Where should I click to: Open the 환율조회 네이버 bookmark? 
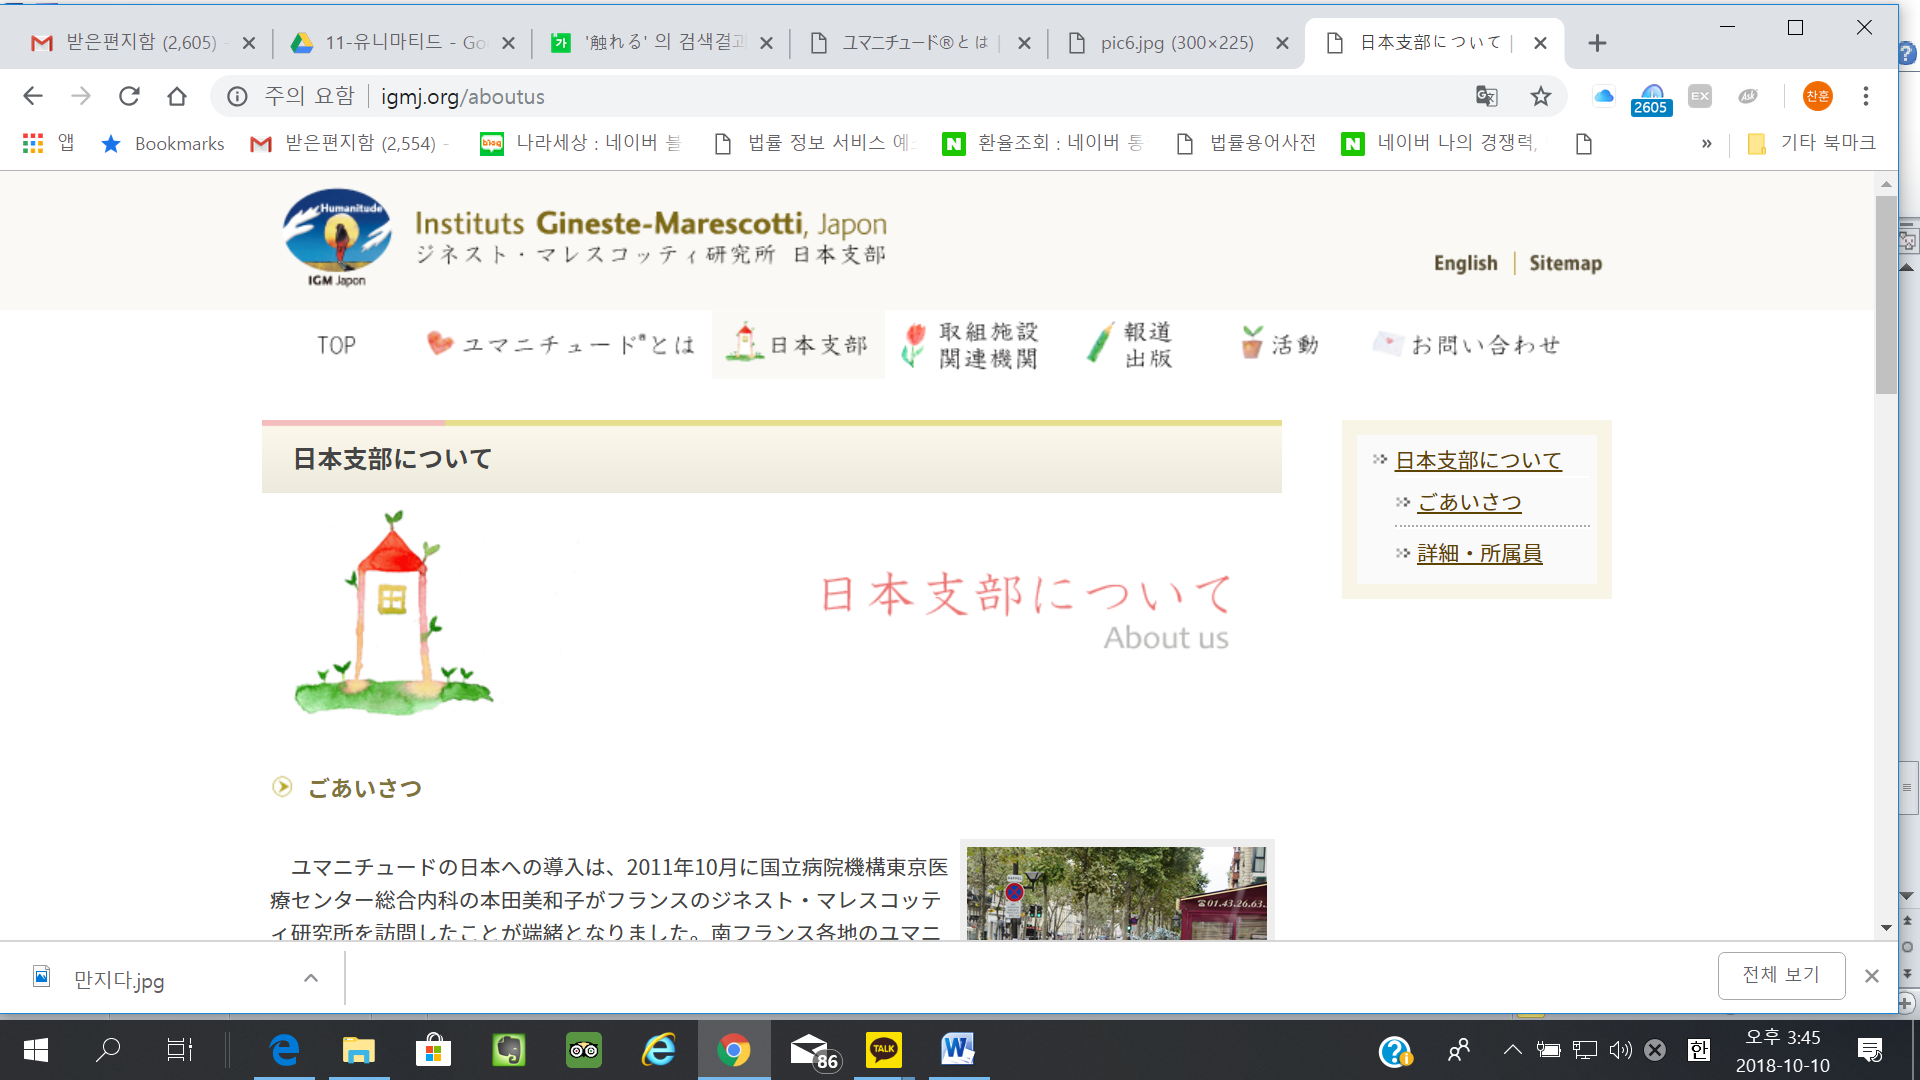[x=1043, y=143]
